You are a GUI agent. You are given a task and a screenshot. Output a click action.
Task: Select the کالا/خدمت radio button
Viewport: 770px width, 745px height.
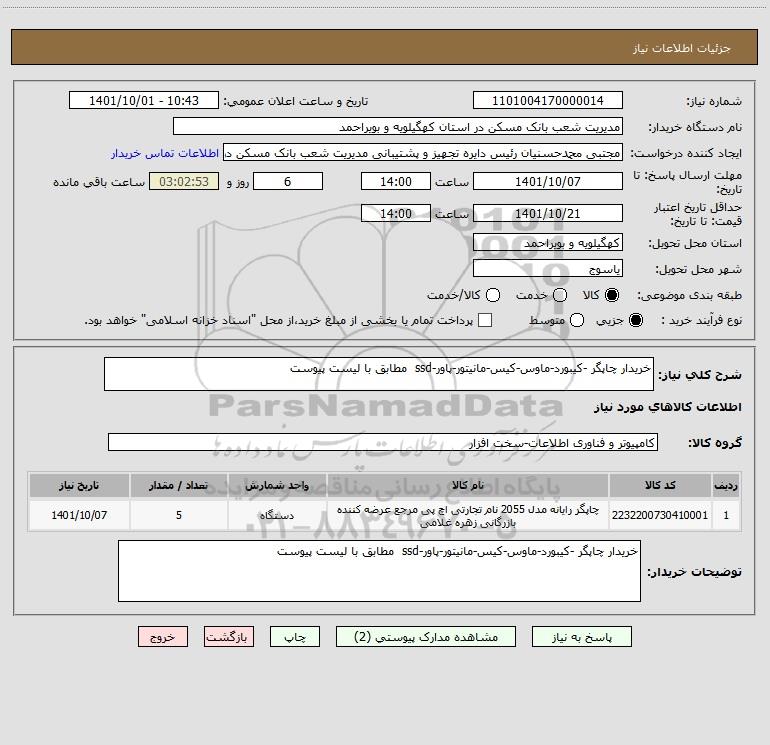pos(493,295)
